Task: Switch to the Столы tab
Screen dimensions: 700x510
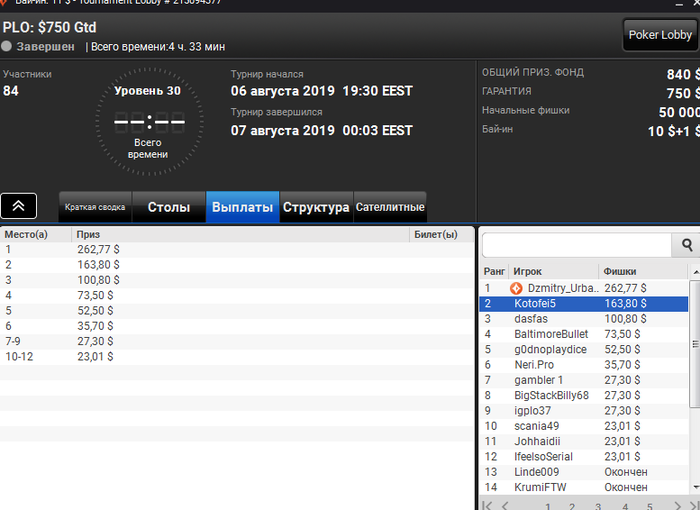Action: click(x=169, y=207)
